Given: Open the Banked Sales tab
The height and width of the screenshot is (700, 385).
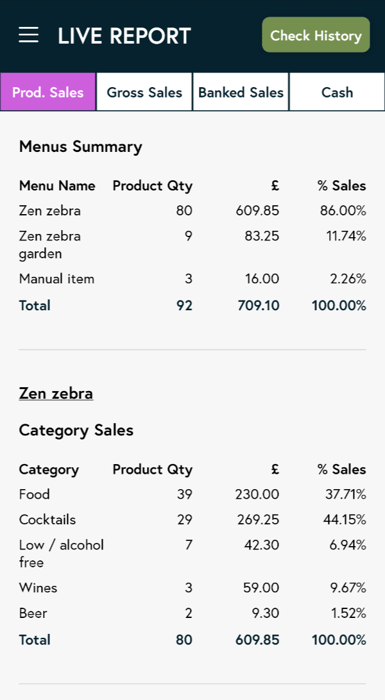Looking at the screenshot, I should point(241,92).
